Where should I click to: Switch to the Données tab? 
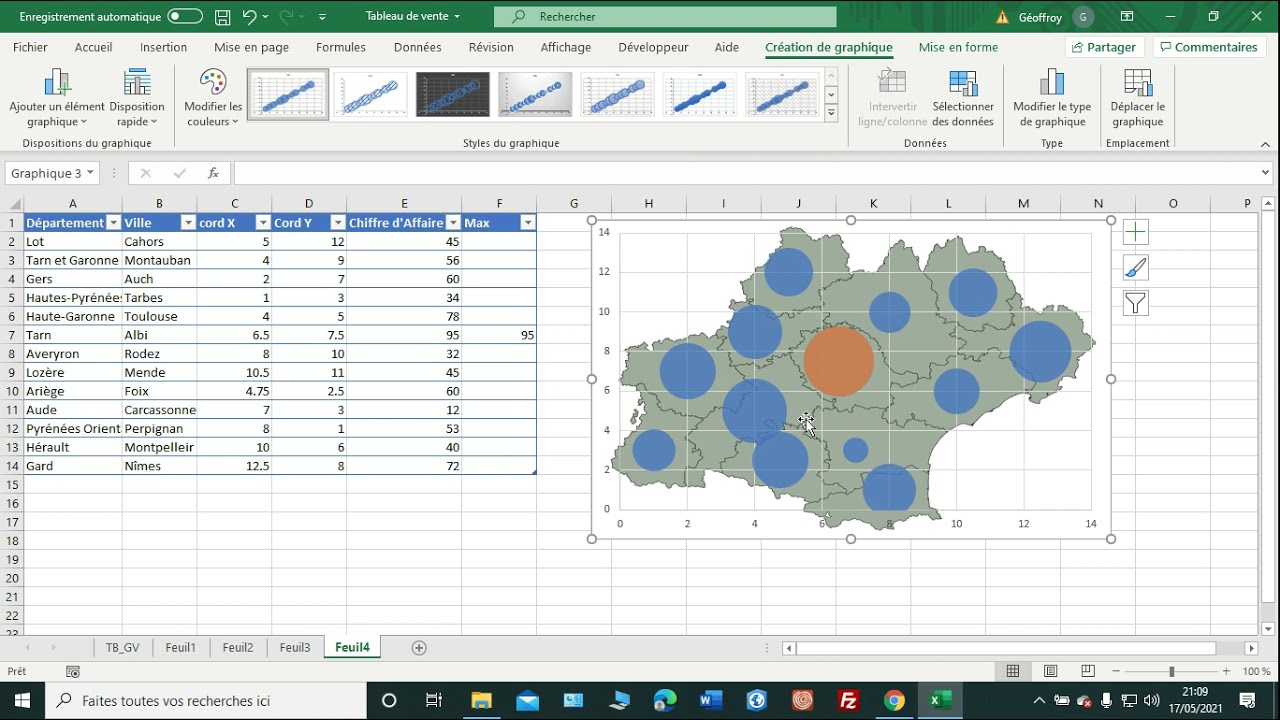point(418,47)
